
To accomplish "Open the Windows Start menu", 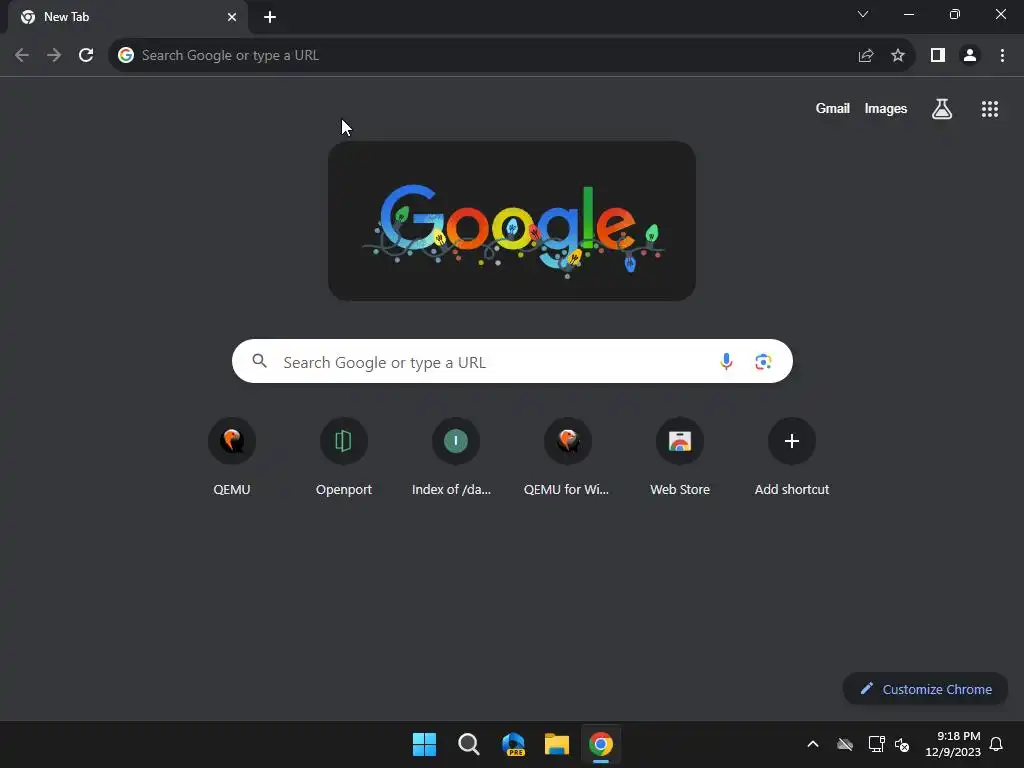I will [x=424, y=744].
